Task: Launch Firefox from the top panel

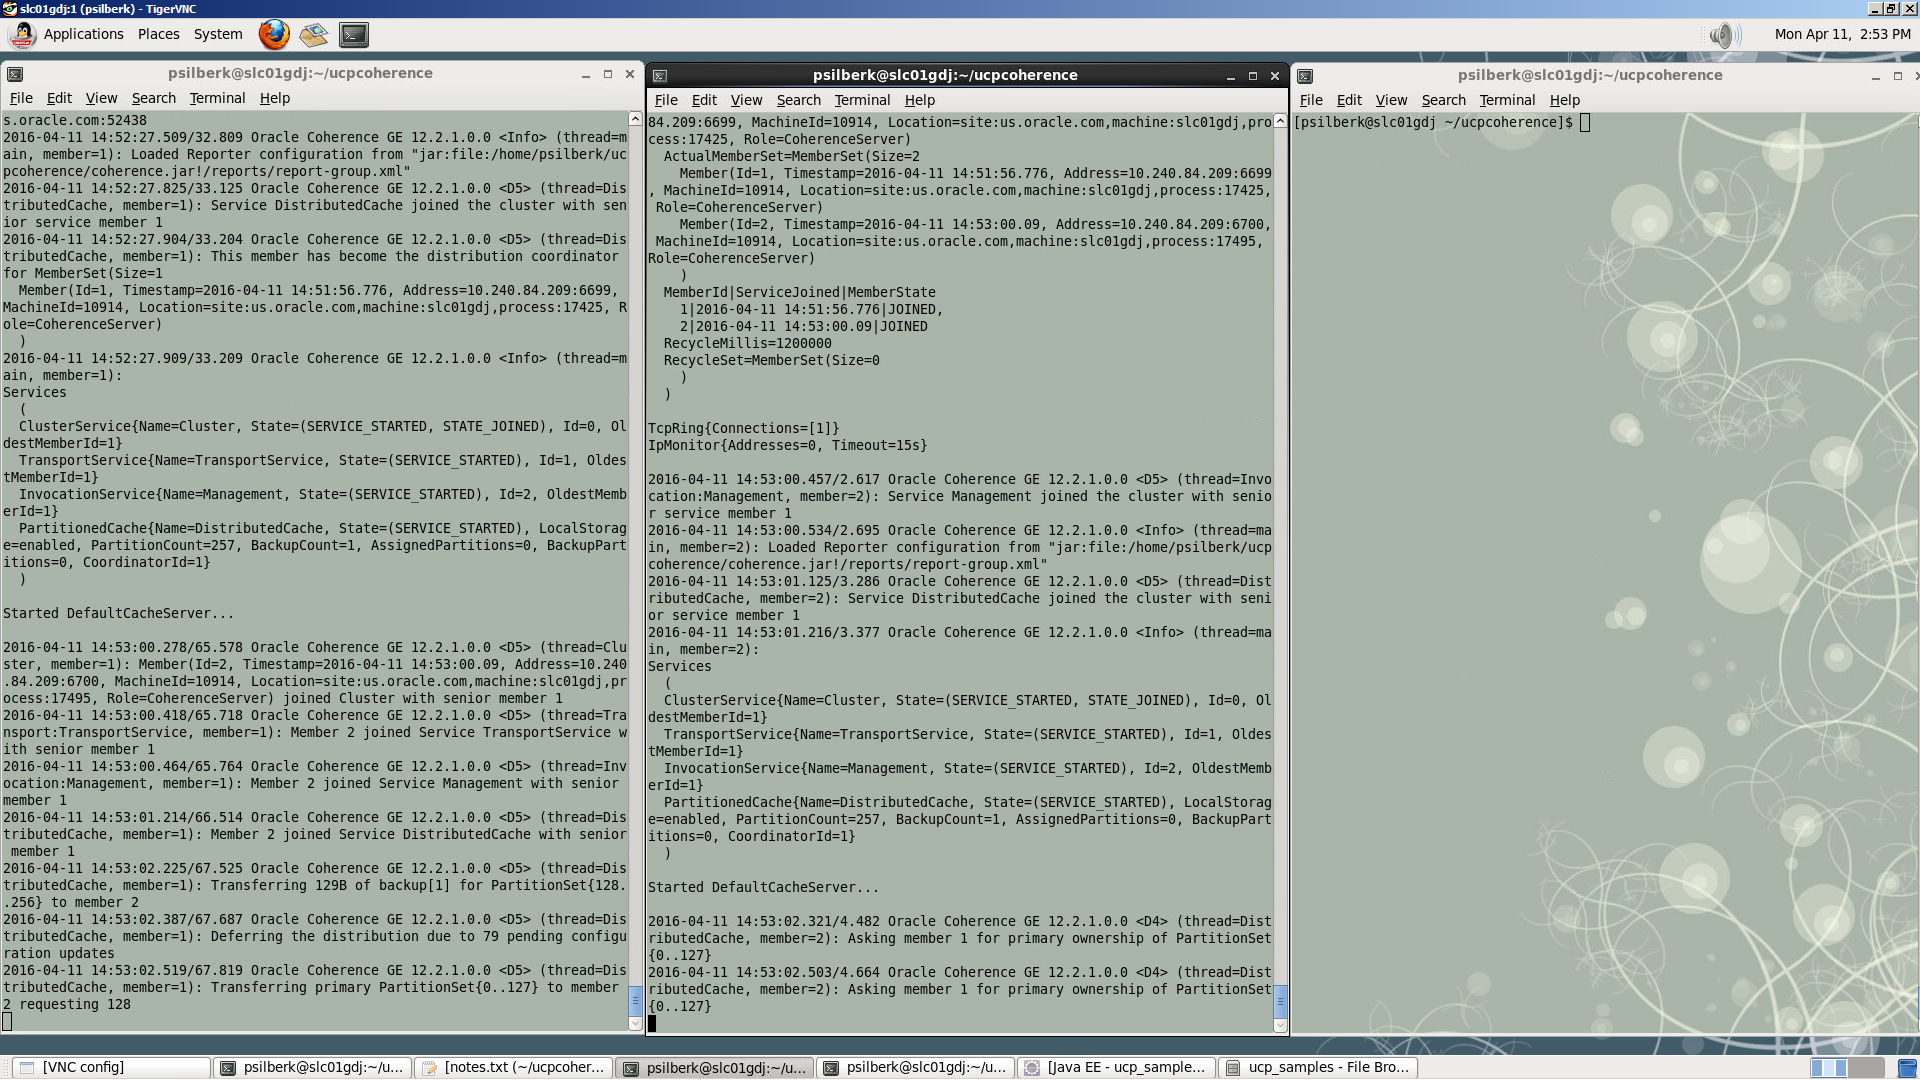Action: point(274,34)
